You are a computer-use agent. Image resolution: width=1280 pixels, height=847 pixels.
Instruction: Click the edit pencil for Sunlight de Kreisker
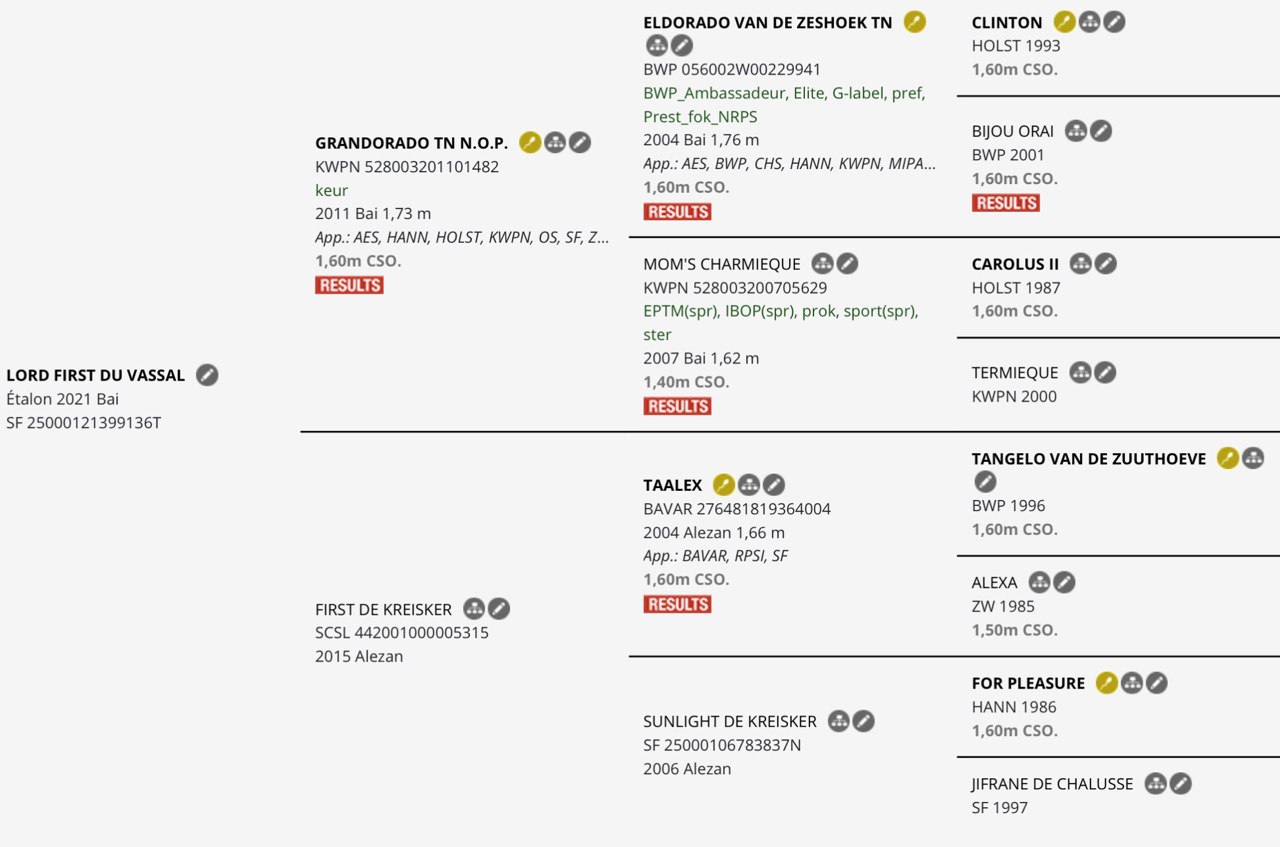(x=864, y=721)
